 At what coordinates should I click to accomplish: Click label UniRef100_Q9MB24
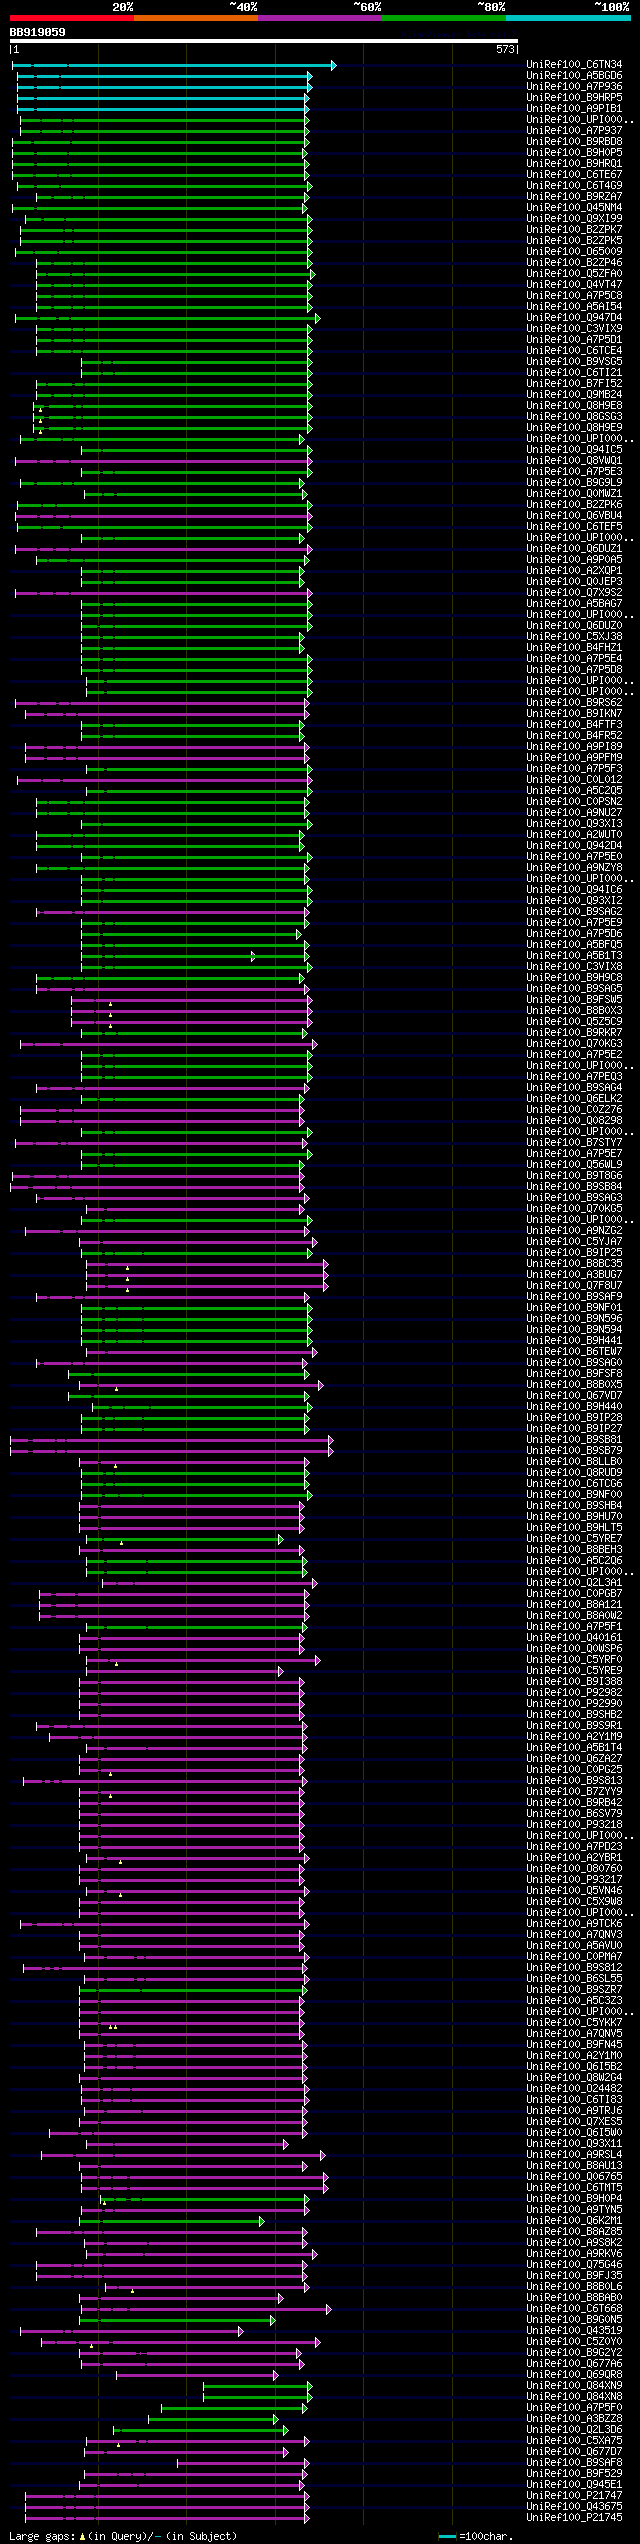[574, 395]
